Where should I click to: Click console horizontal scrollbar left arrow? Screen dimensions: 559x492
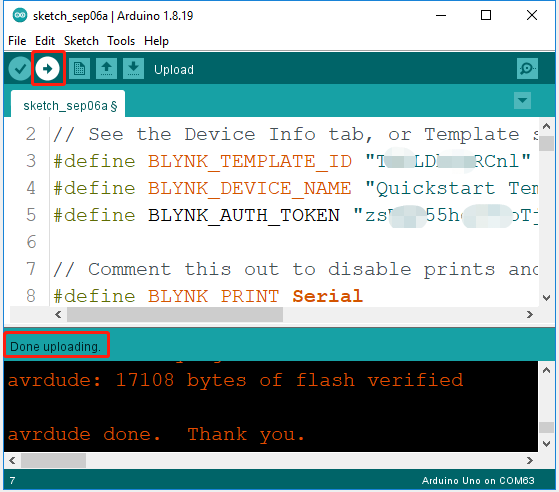[12, 460]
